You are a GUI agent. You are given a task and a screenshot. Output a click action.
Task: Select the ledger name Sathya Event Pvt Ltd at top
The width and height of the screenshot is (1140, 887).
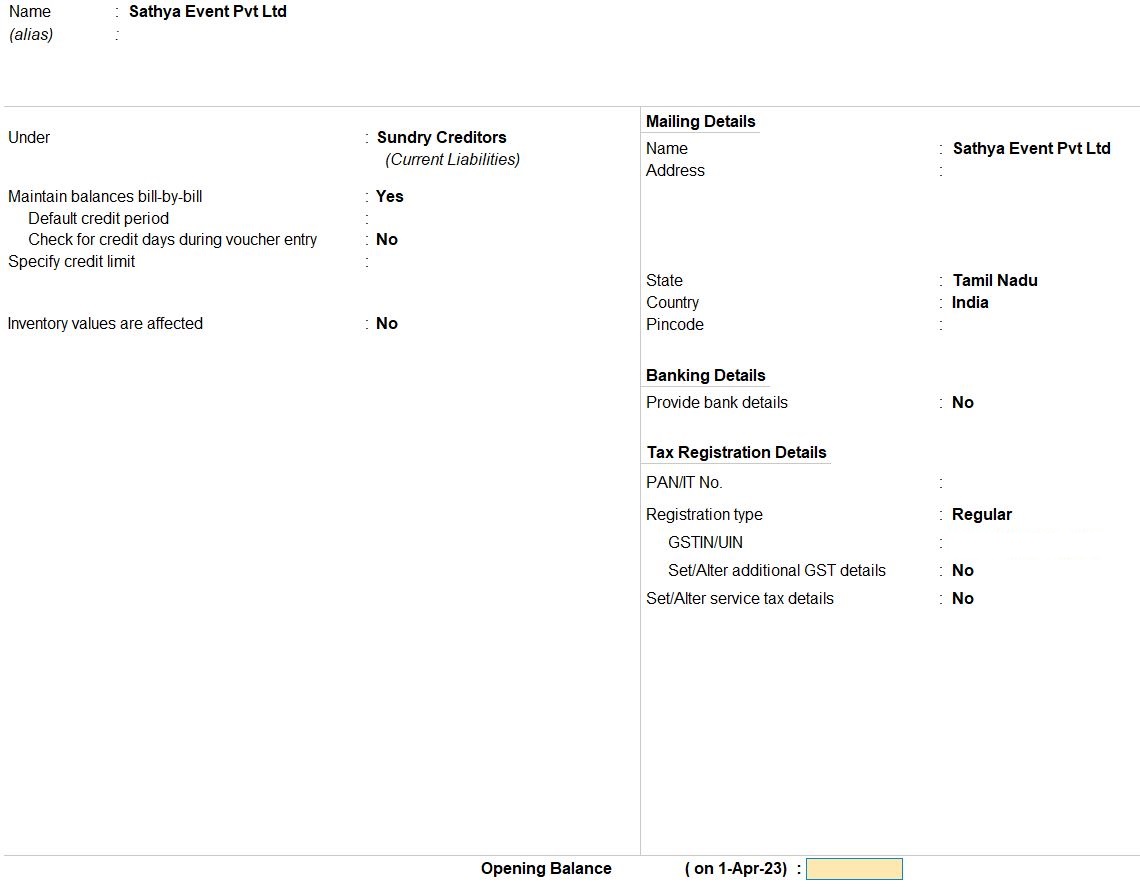(208, 12)
